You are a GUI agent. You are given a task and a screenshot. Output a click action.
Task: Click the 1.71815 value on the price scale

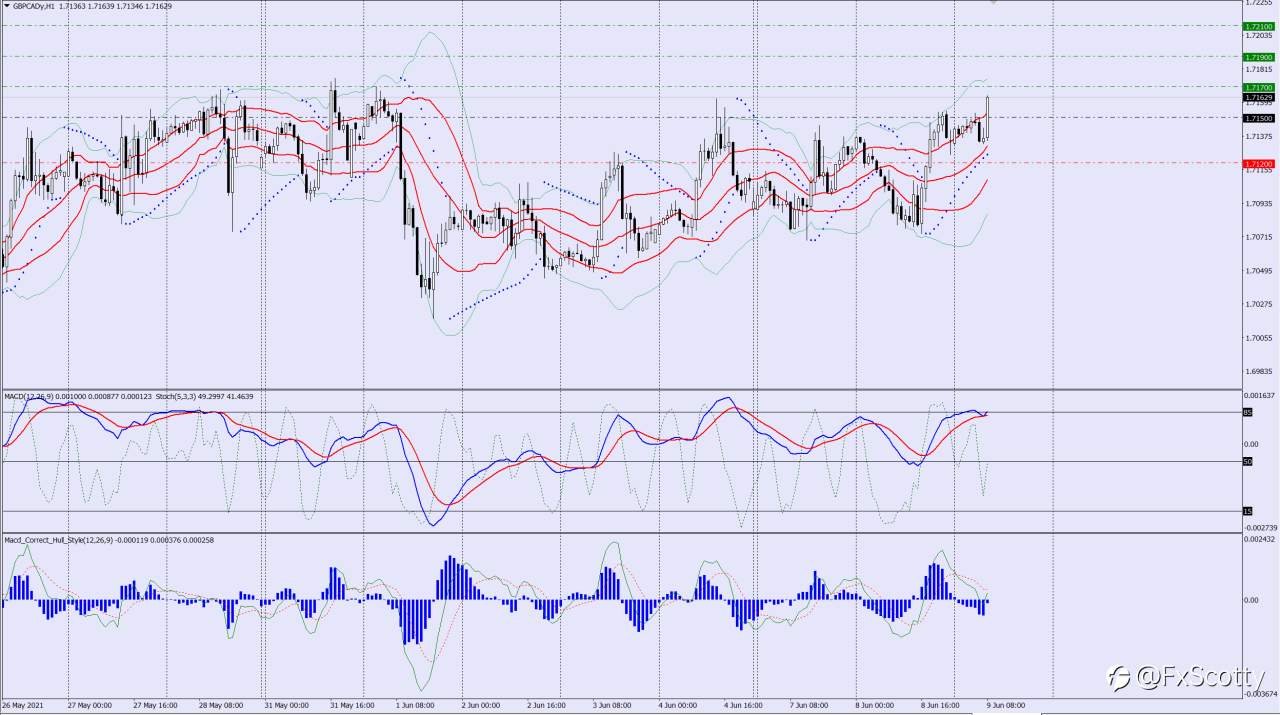tap(1258, 69)
